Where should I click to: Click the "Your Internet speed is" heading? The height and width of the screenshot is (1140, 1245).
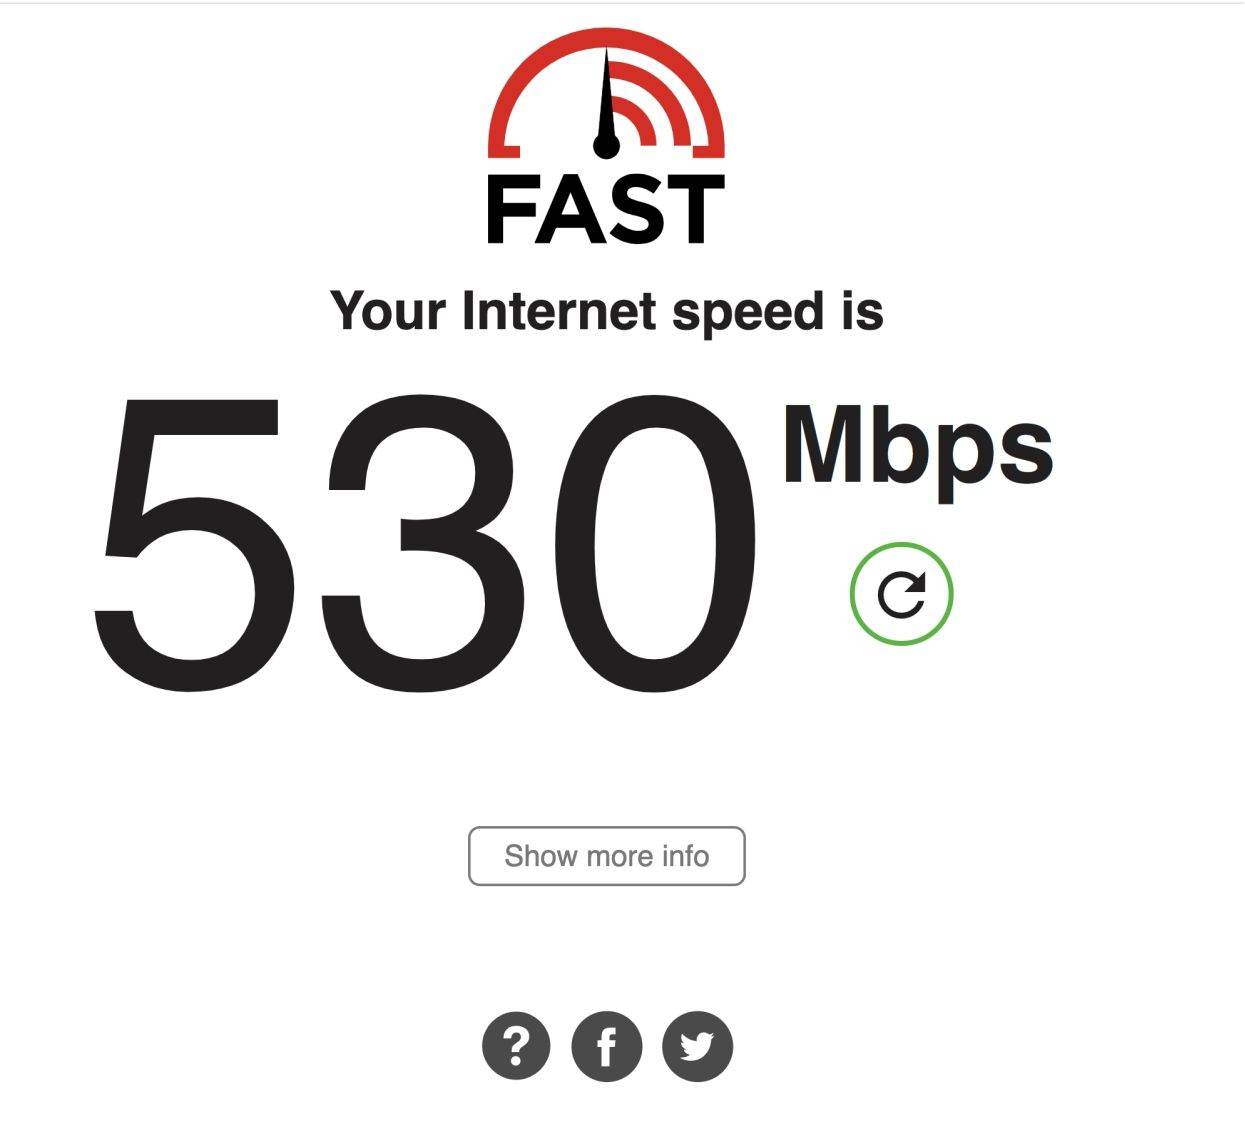pos(607,311)
